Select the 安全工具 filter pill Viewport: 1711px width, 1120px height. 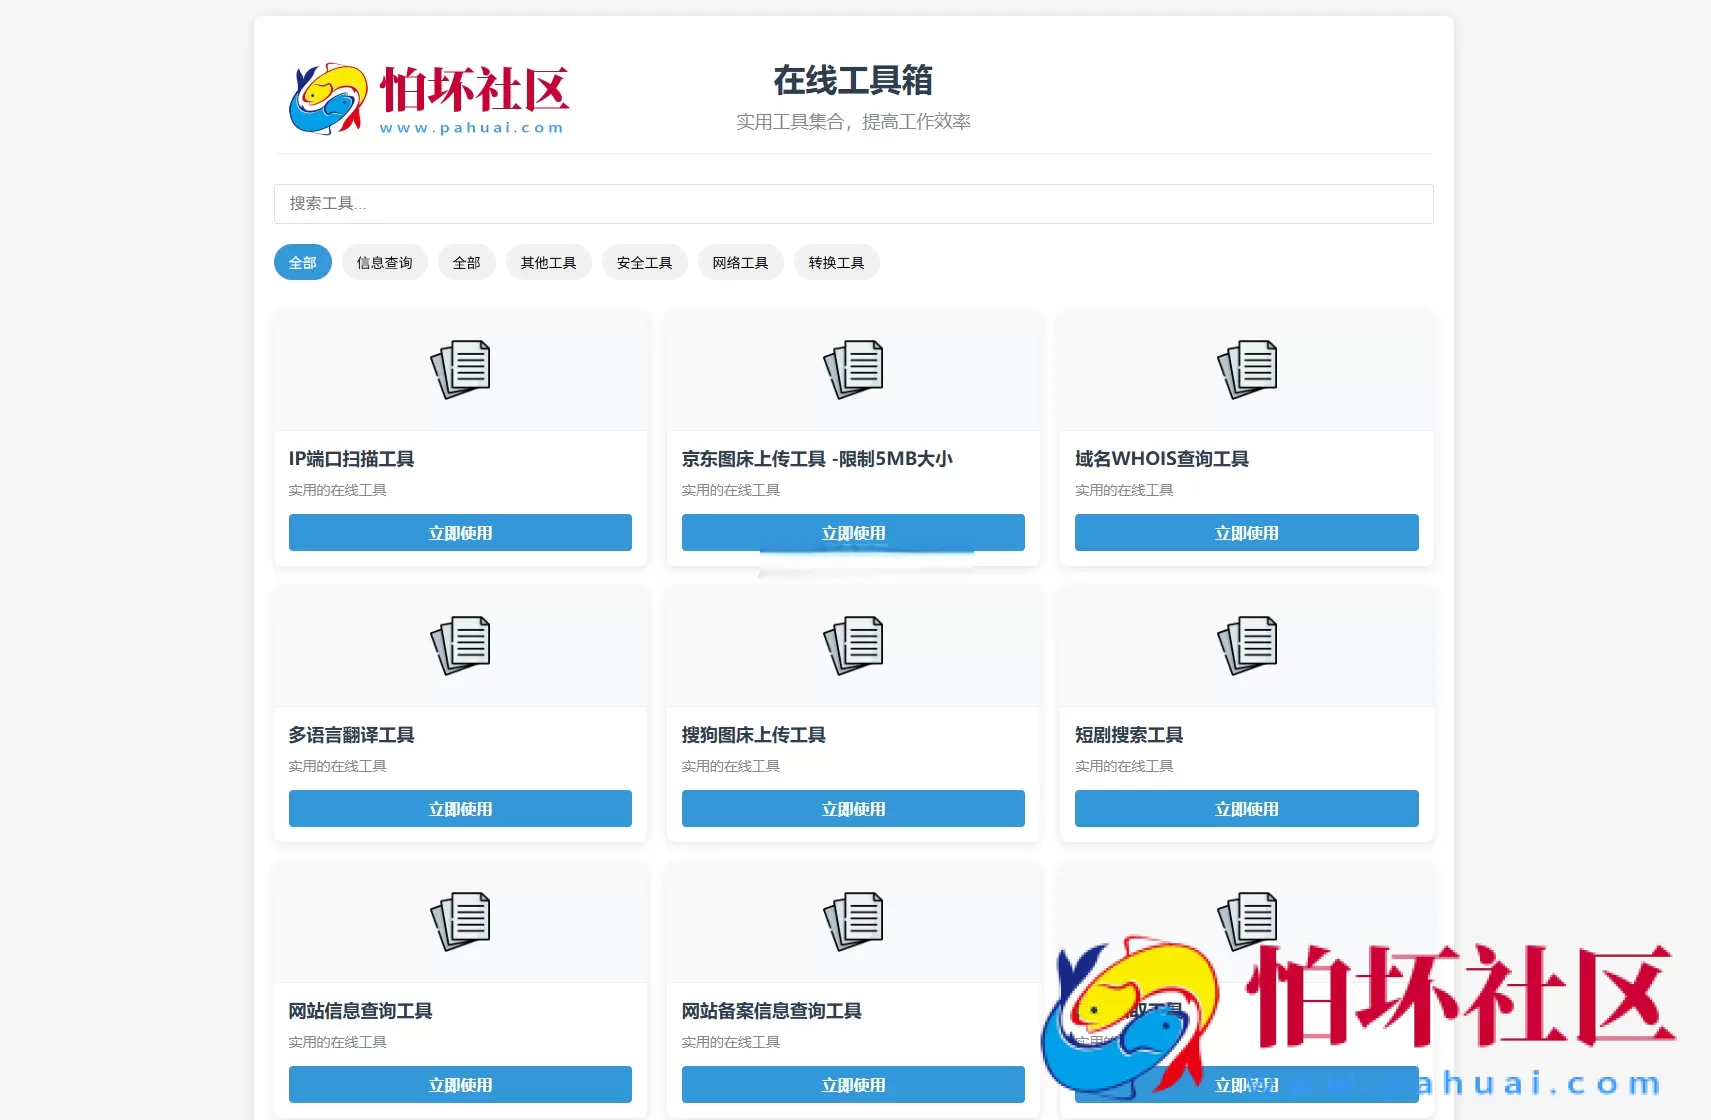pos(644,262)
